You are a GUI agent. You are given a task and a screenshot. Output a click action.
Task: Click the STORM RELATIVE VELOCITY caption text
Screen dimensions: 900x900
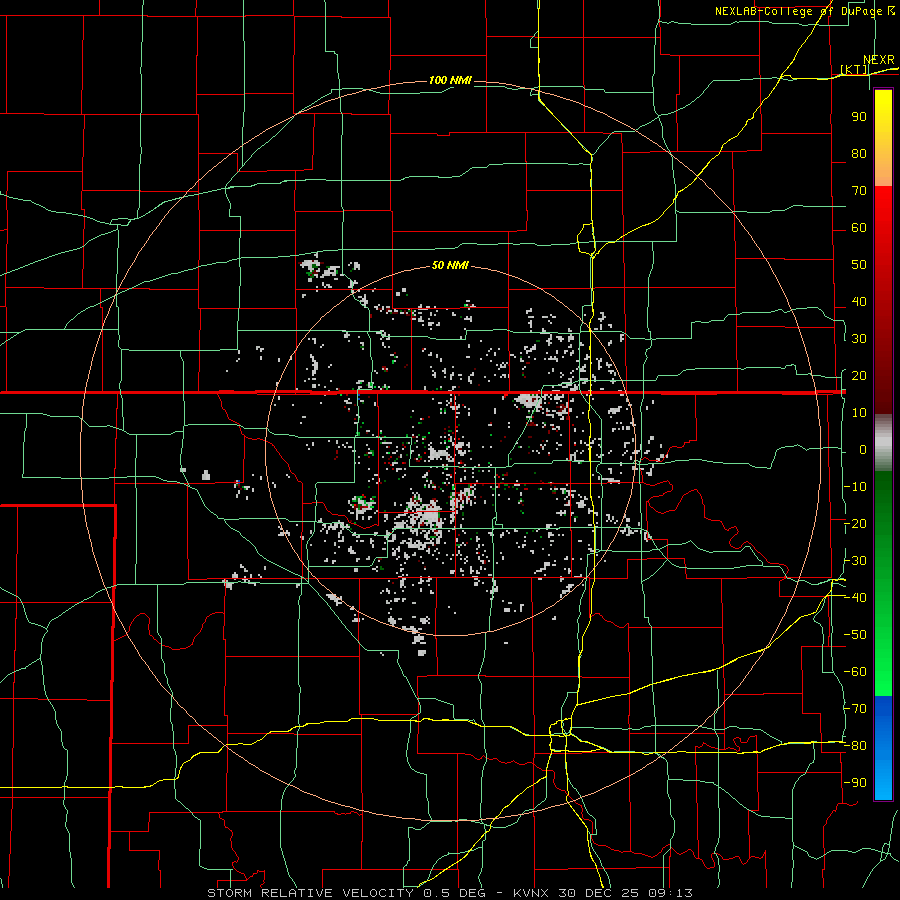pyautogui.click(x=310, y=893)
